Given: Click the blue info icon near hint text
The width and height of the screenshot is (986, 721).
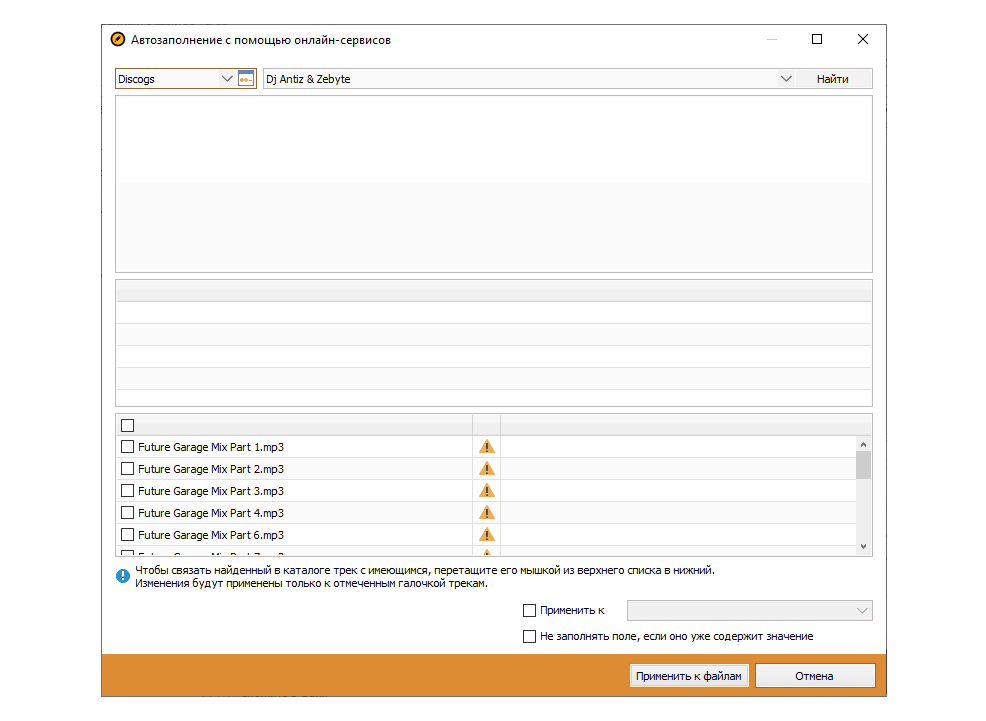Looking at the screenshot, I should pyautogui.click(x=122, y=576).
